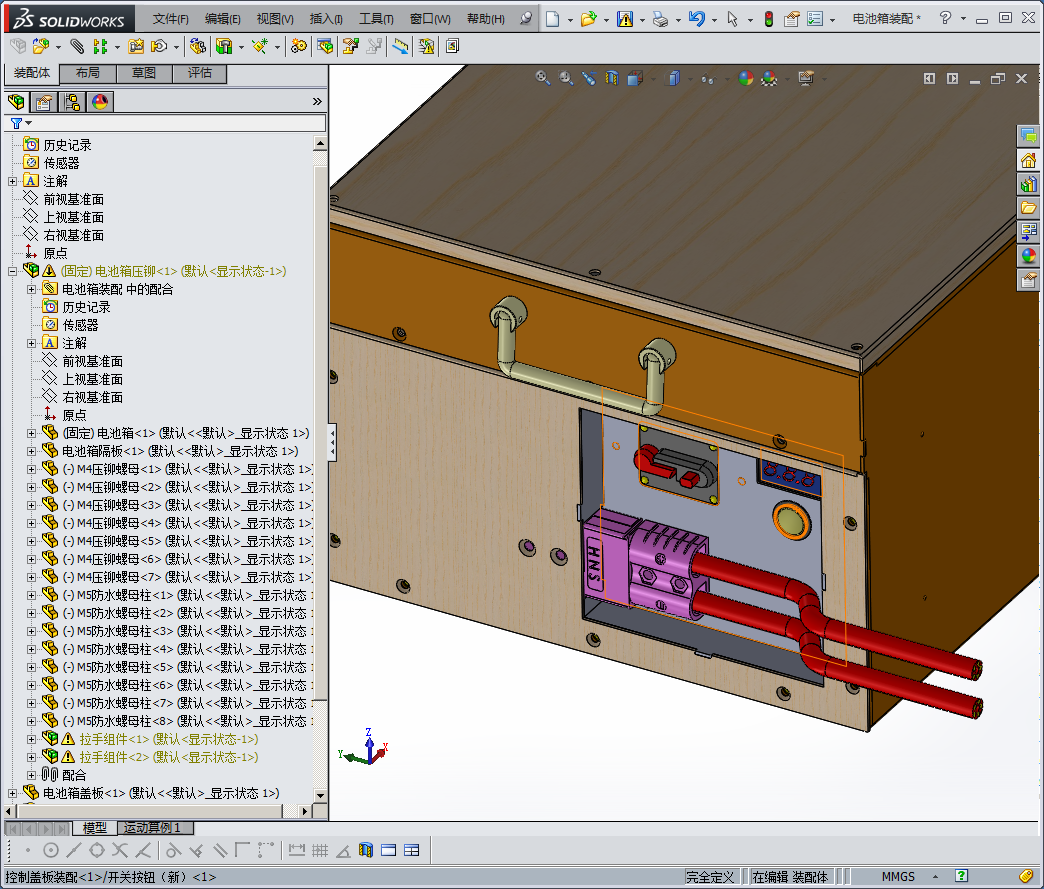Image resolution: width=1044 pixels, height=889 pixels.
Task: Toggle the single viewport layout icon
Action: pos(389,850)
